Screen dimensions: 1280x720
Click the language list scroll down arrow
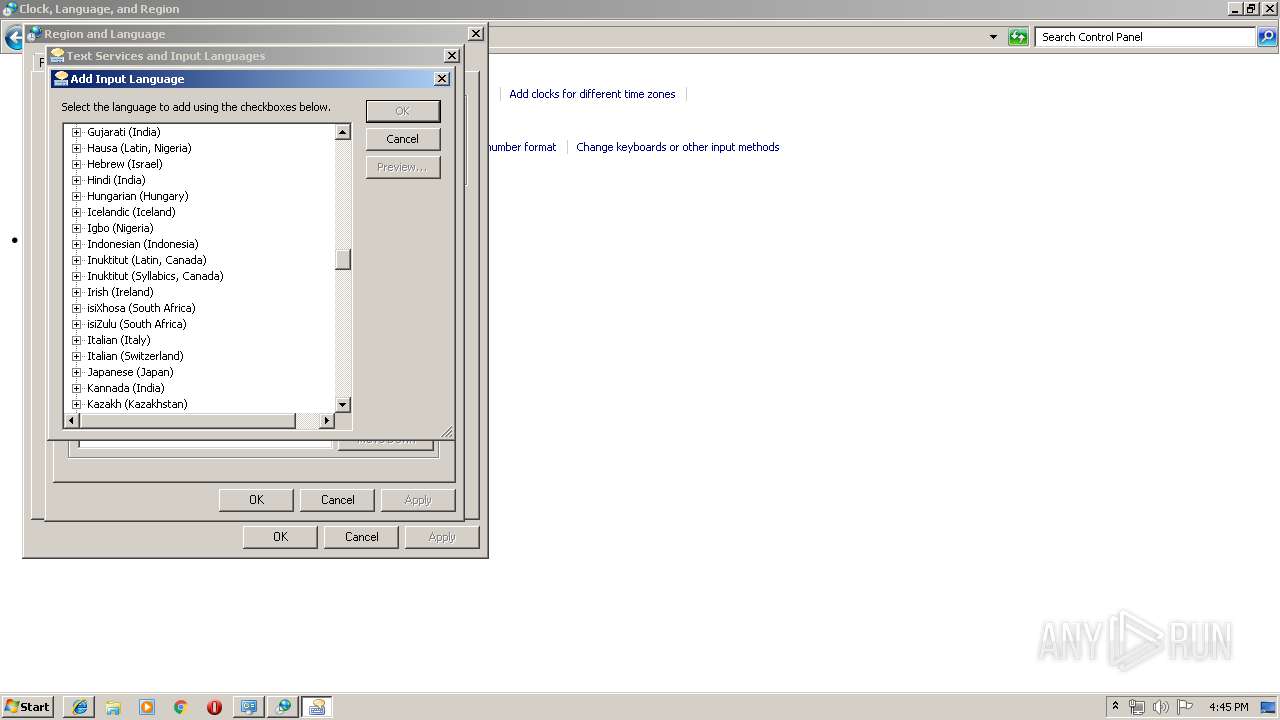coord(343,404)
